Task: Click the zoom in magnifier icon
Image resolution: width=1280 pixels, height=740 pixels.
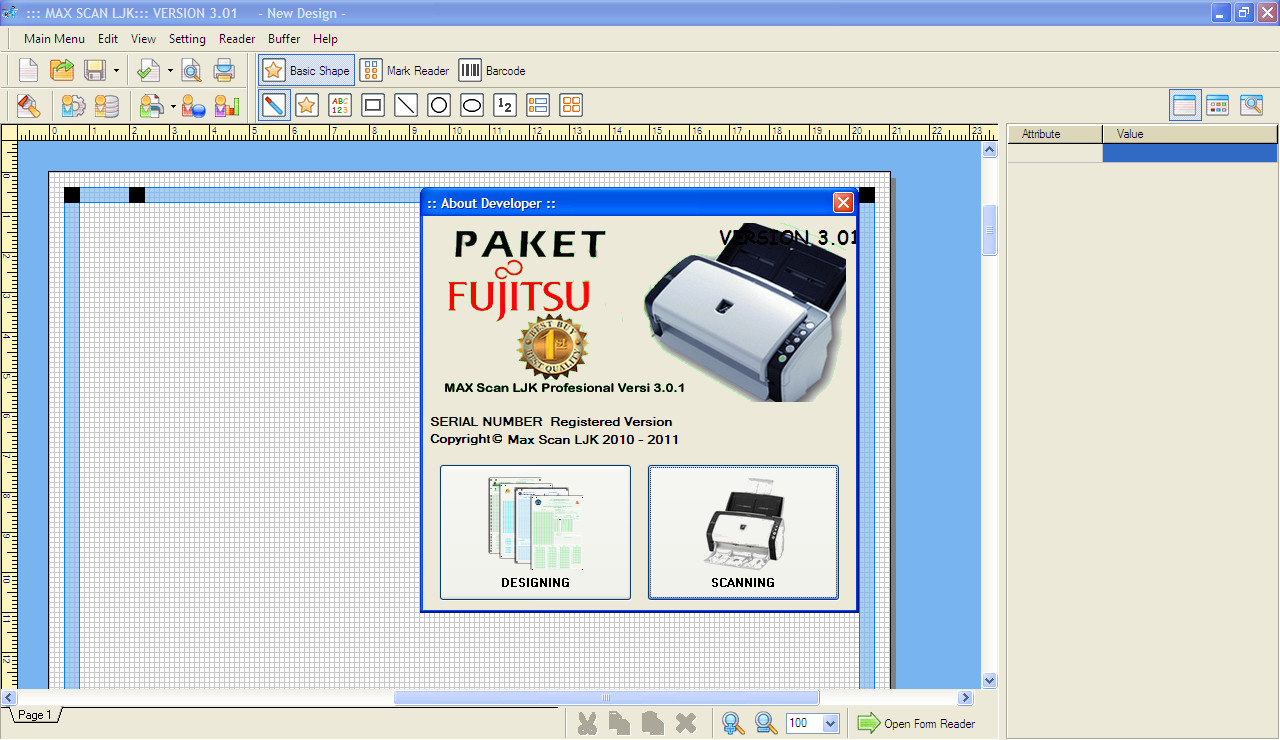Action: point(733,723)
